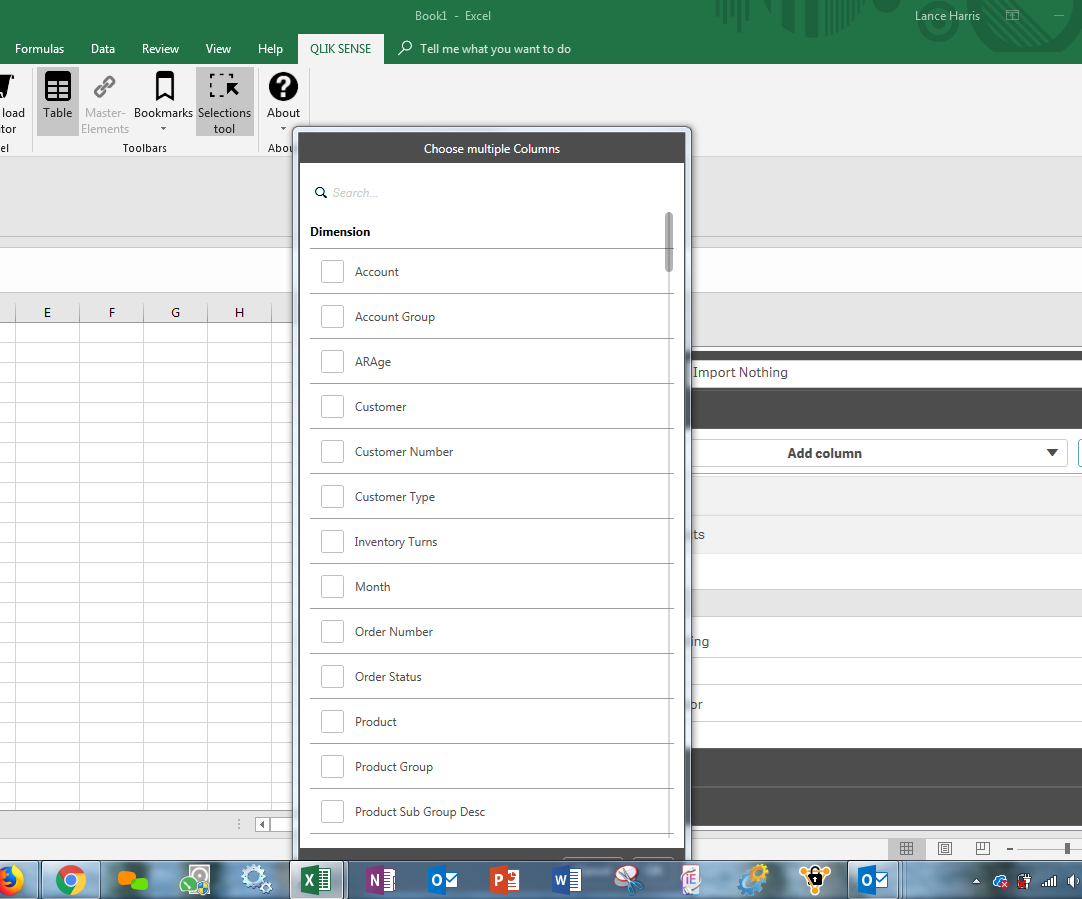Screen dimensions: 1082x899
Task: Open the gears settings app in taskbar
Action: pos(257,880)
